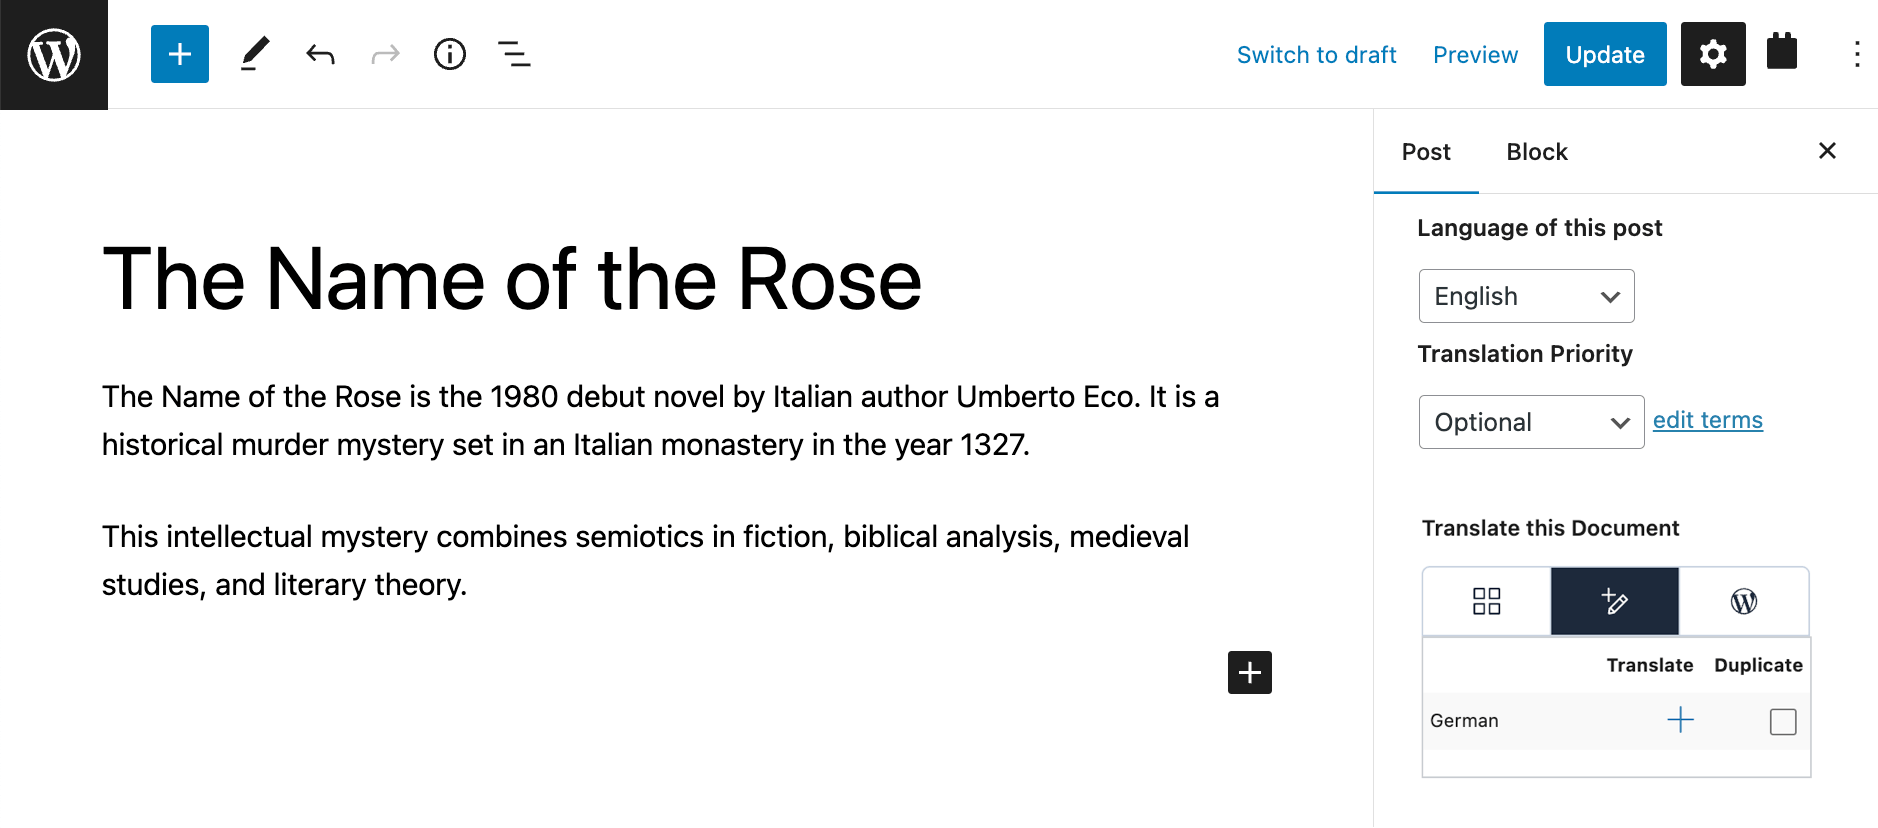Click the WordPress logo to exit editor
Viewport: 1878px width, 828px height.
click(x=54, y=54)
